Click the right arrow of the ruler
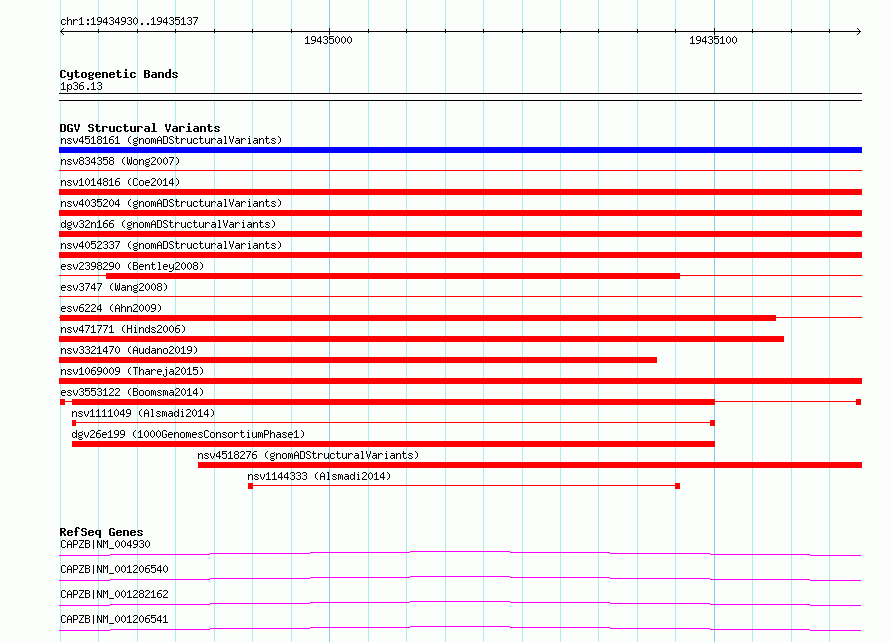The height and width of the screenshot is (642, 890). 858,32
